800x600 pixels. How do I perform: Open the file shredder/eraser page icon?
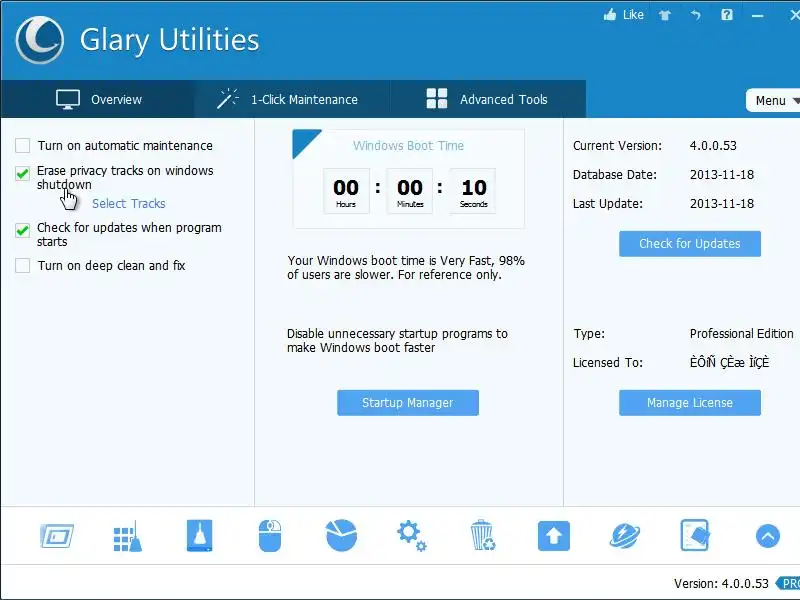(x=695, y=535)
